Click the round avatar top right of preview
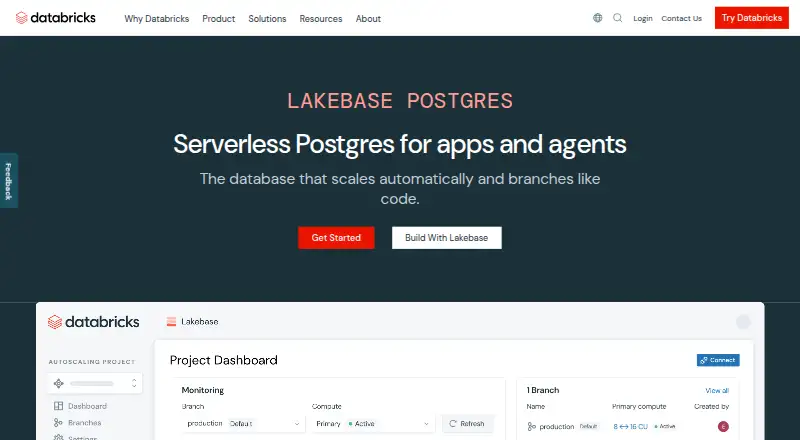Screen dimensions: 800x440 tap(743, 322)
